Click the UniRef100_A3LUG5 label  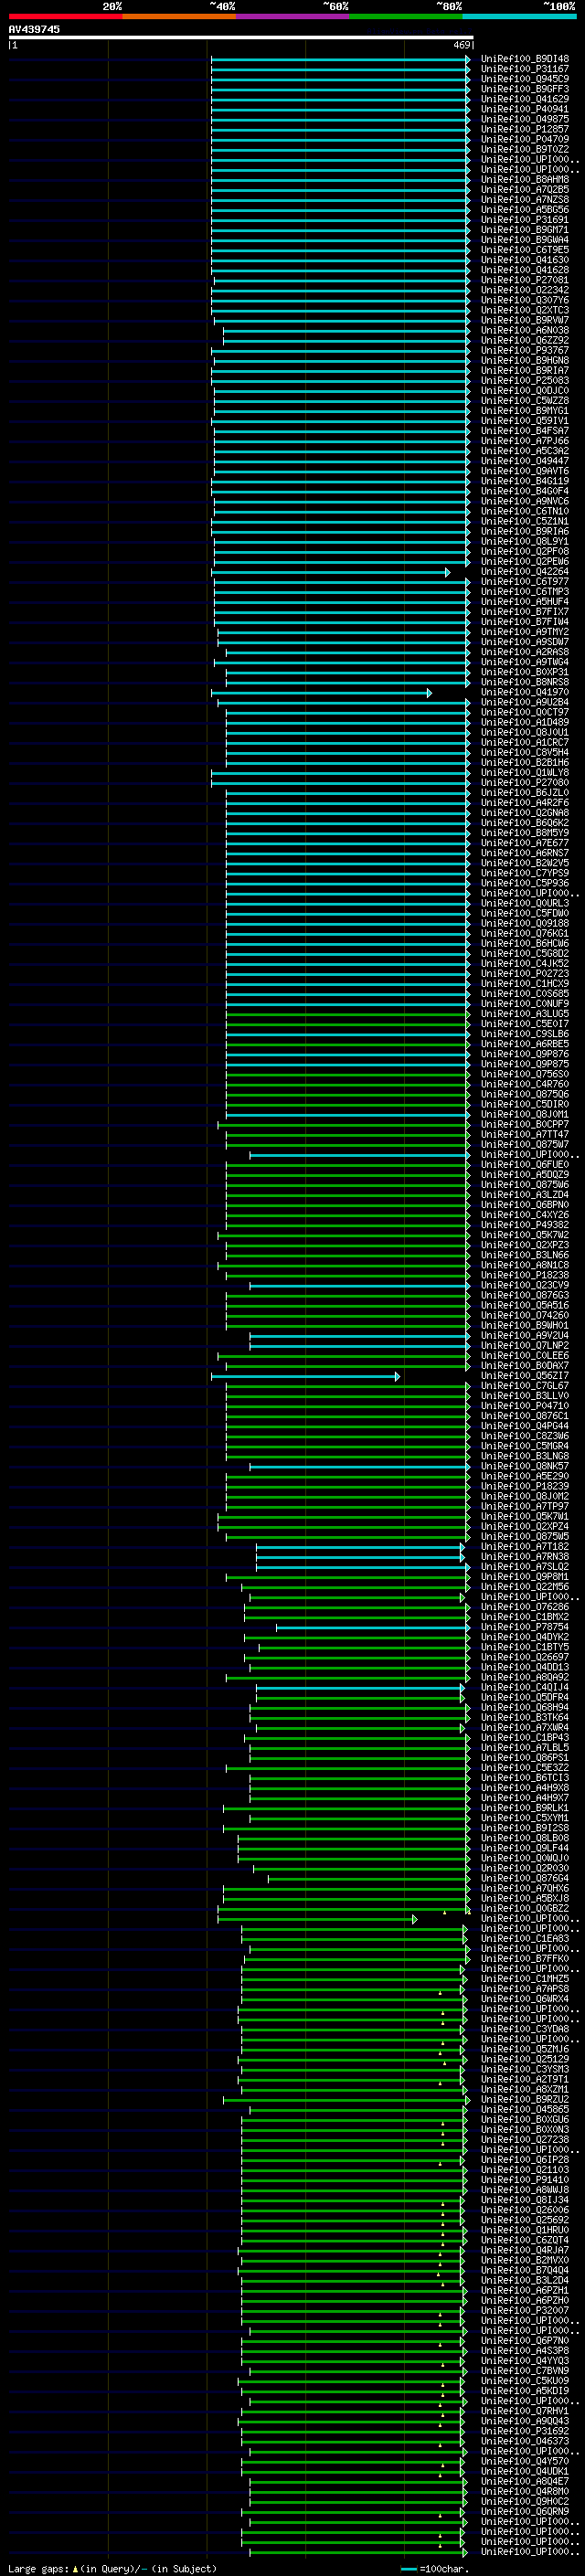click(x=525, y=1014)
